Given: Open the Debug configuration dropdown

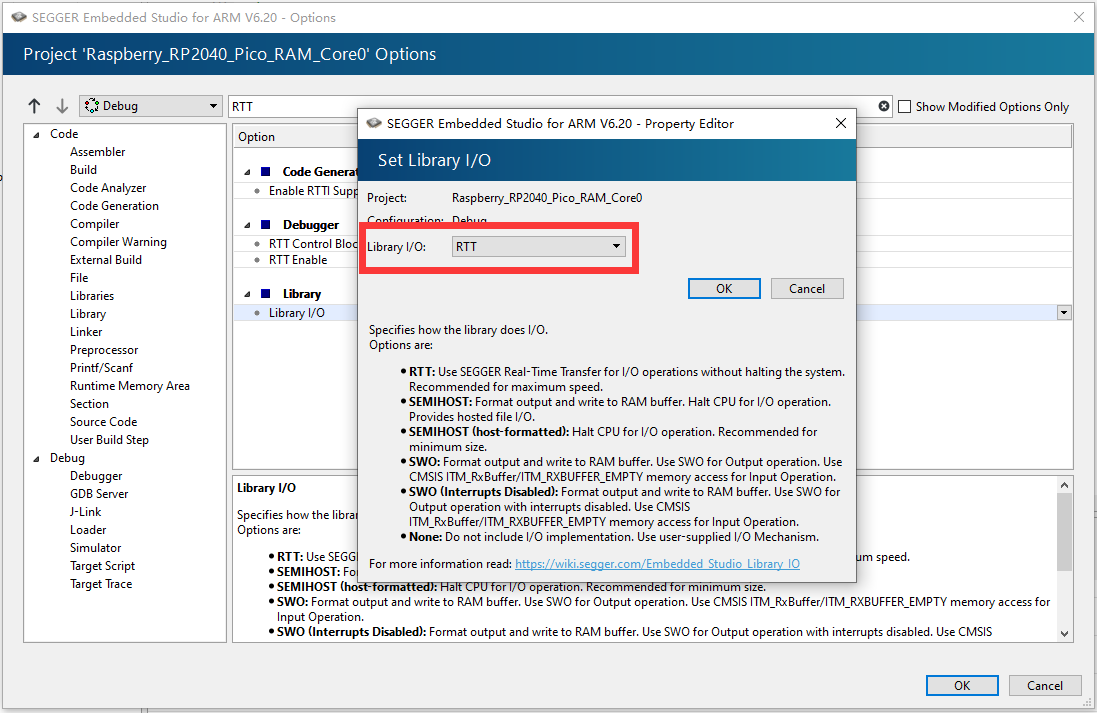Looking at the screenshot, I should point(150,106).
